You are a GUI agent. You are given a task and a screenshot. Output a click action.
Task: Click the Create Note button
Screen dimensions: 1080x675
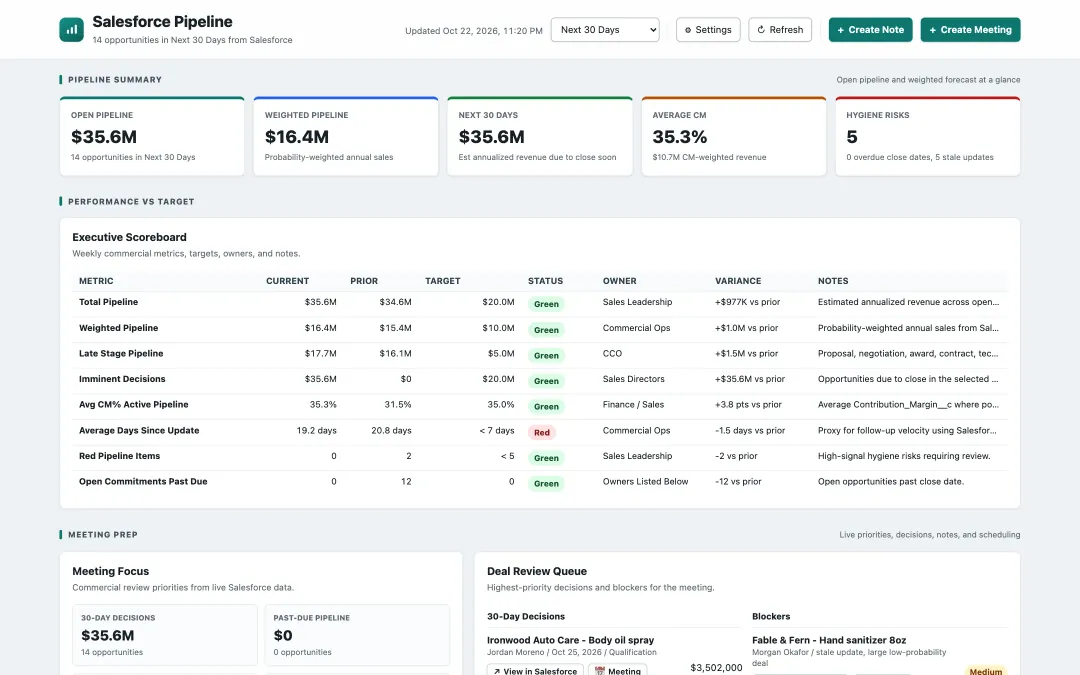pos(871,30)
